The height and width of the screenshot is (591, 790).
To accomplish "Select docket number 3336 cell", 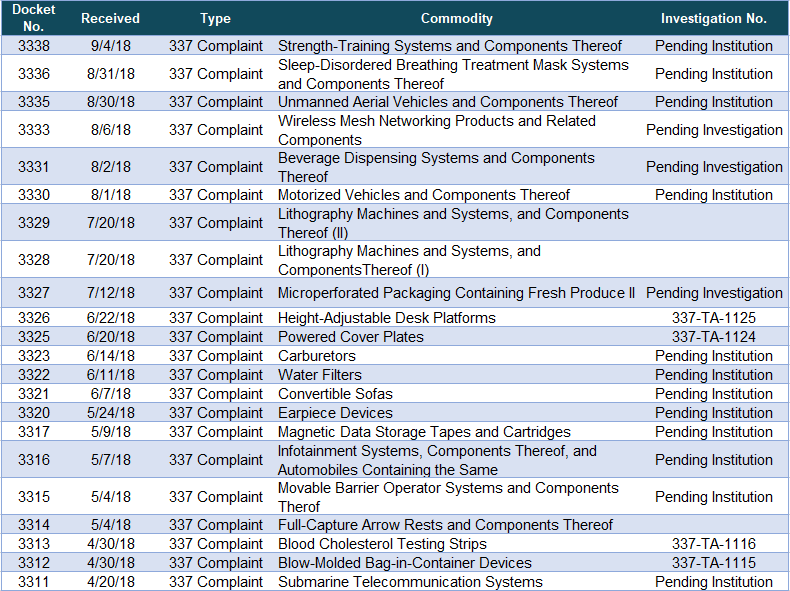I will pos(34,74).
